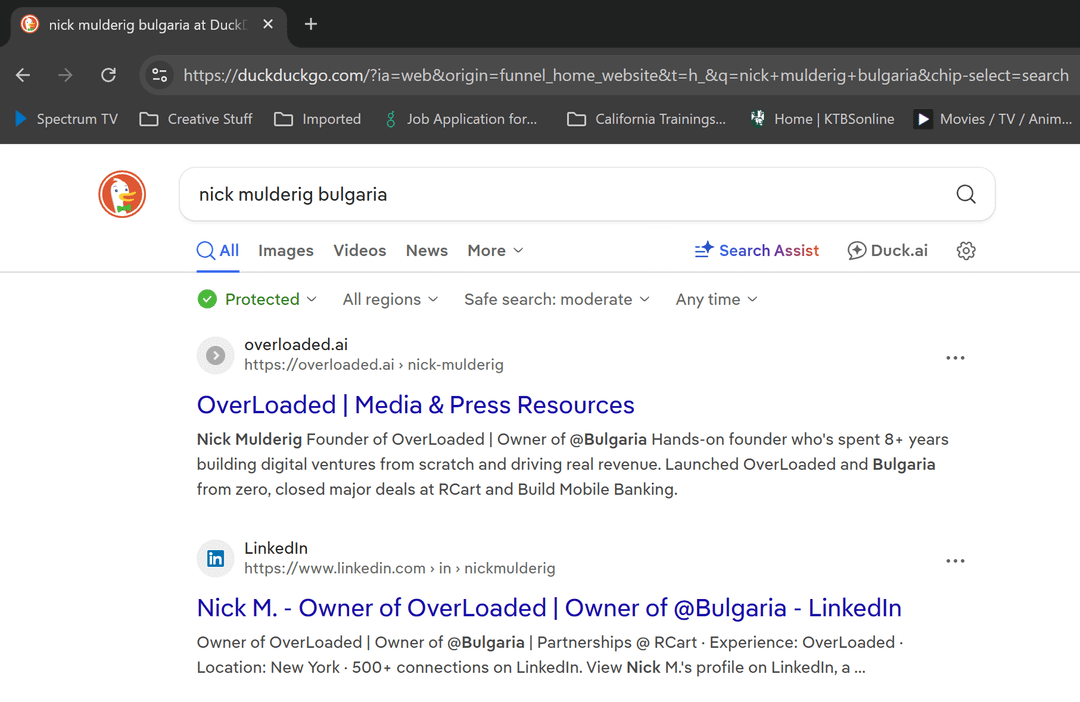
Task: Switch to the Images tab
Action: (286, 251)
